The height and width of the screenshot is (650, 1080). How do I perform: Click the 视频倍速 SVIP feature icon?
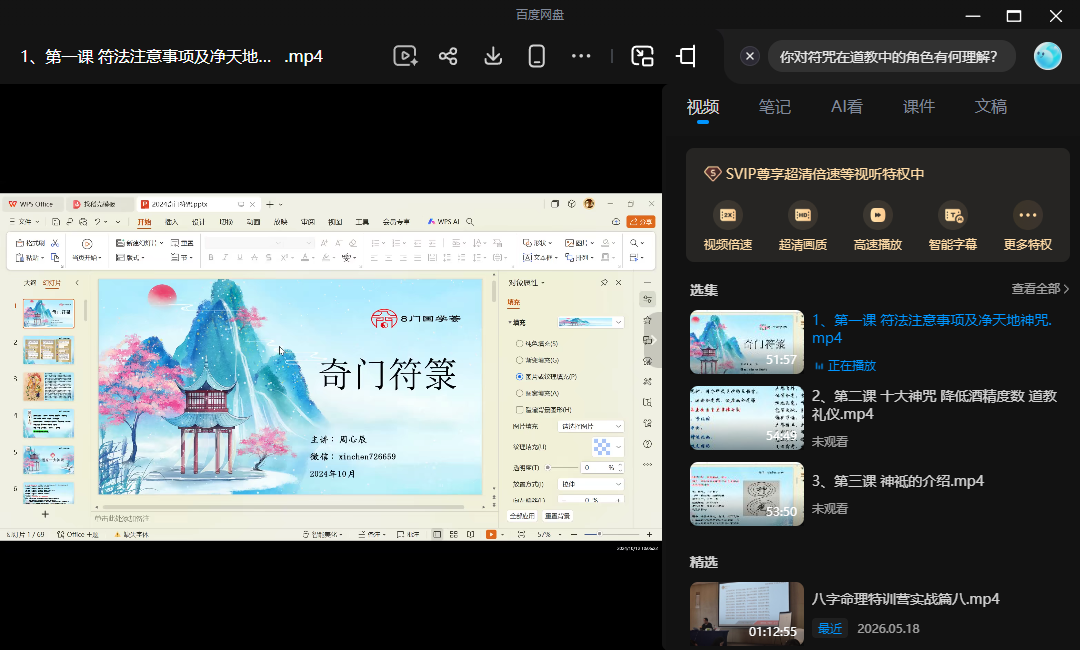[727, 215]
